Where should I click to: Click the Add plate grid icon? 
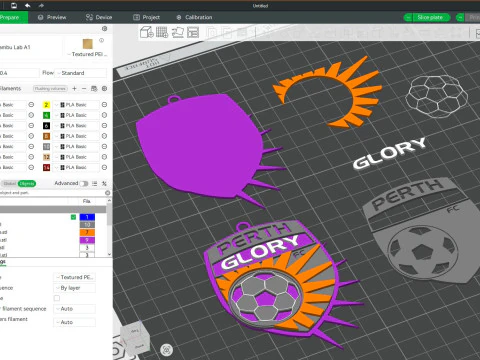[162, 32]
